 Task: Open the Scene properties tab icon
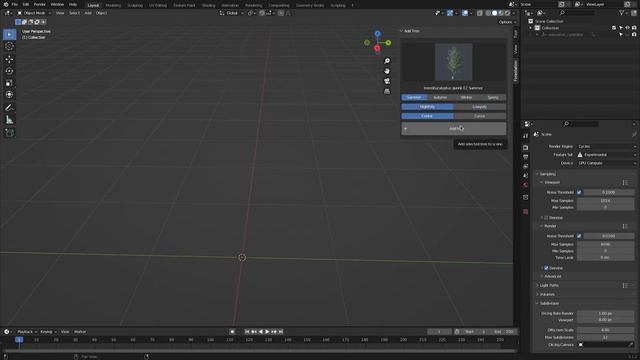click(526, 176)
